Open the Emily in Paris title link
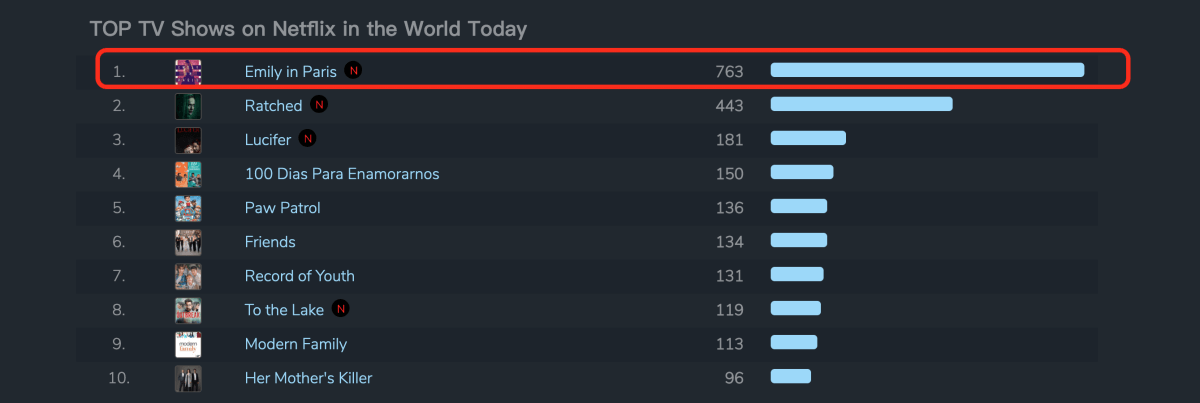Viewport: 1200px width, 403px height. [291, 72]
